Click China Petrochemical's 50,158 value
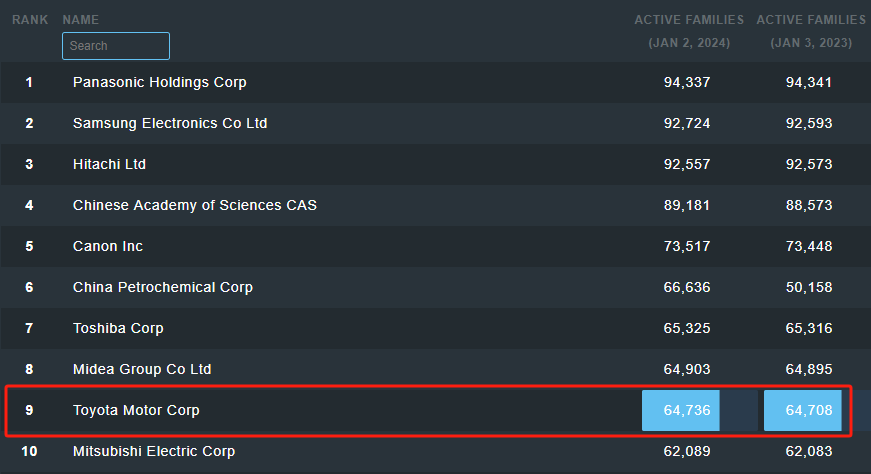The image size is (871, 474). point(809,287)
